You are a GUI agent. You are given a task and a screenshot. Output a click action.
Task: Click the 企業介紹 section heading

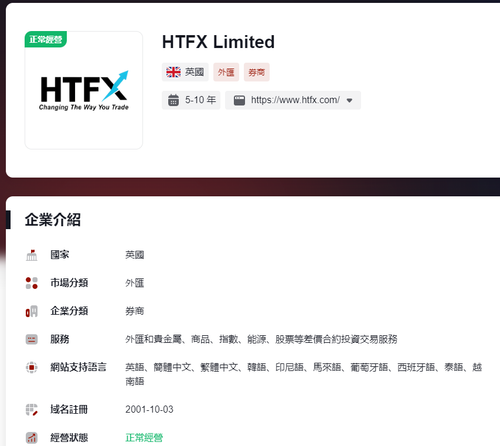[x=53, y=220]
